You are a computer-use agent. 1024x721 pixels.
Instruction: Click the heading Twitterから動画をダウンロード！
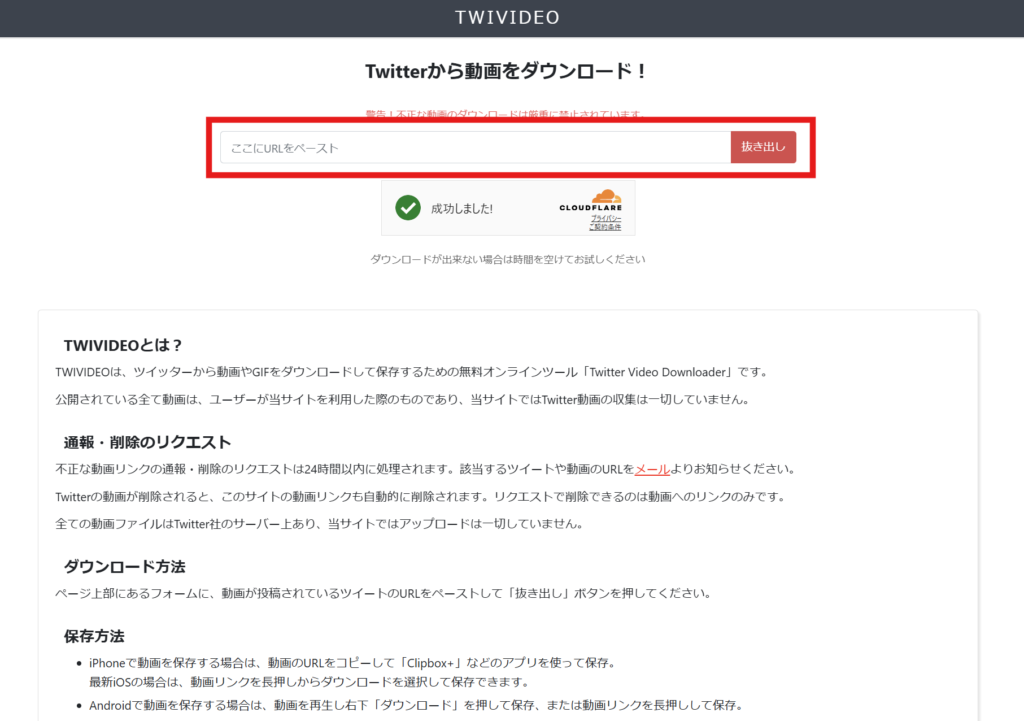(506, 71)
